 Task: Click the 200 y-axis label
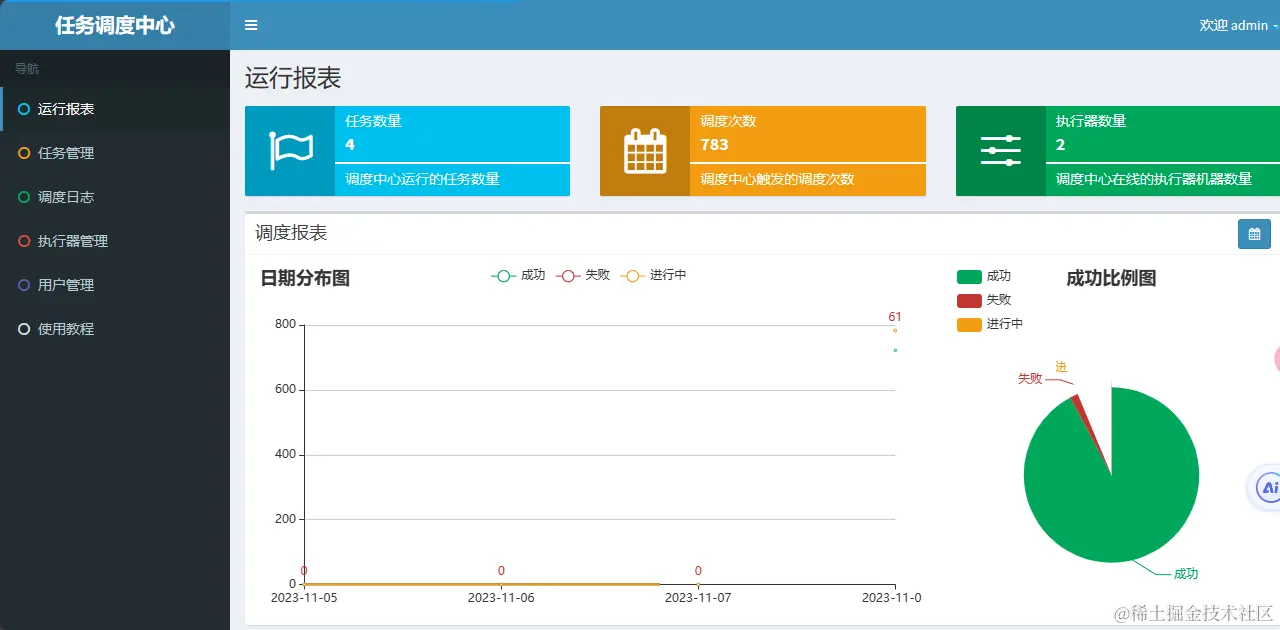coord(285,519)
